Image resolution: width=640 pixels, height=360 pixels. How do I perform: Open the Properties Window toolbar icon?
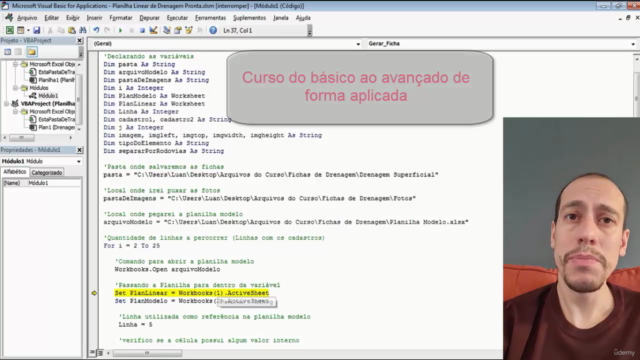(178, 30)
